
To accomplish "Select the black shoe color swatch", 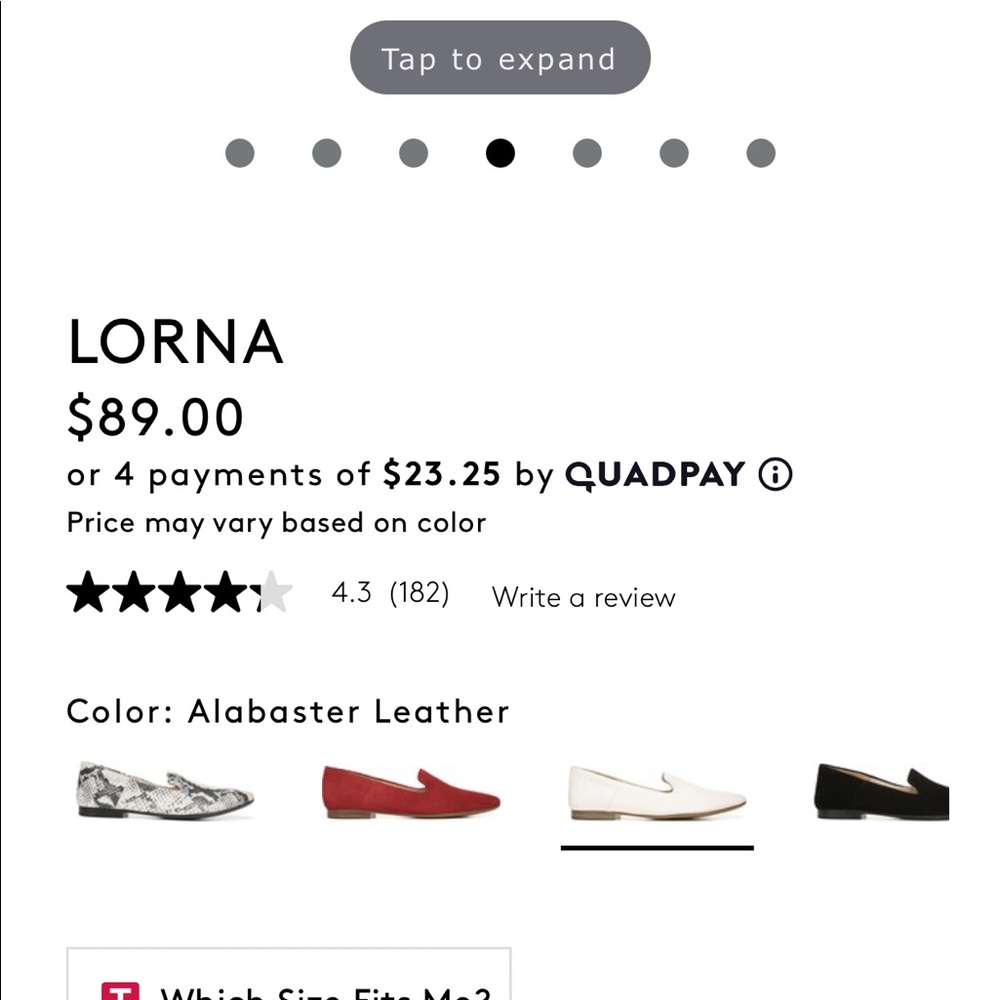I will [882, 791].
